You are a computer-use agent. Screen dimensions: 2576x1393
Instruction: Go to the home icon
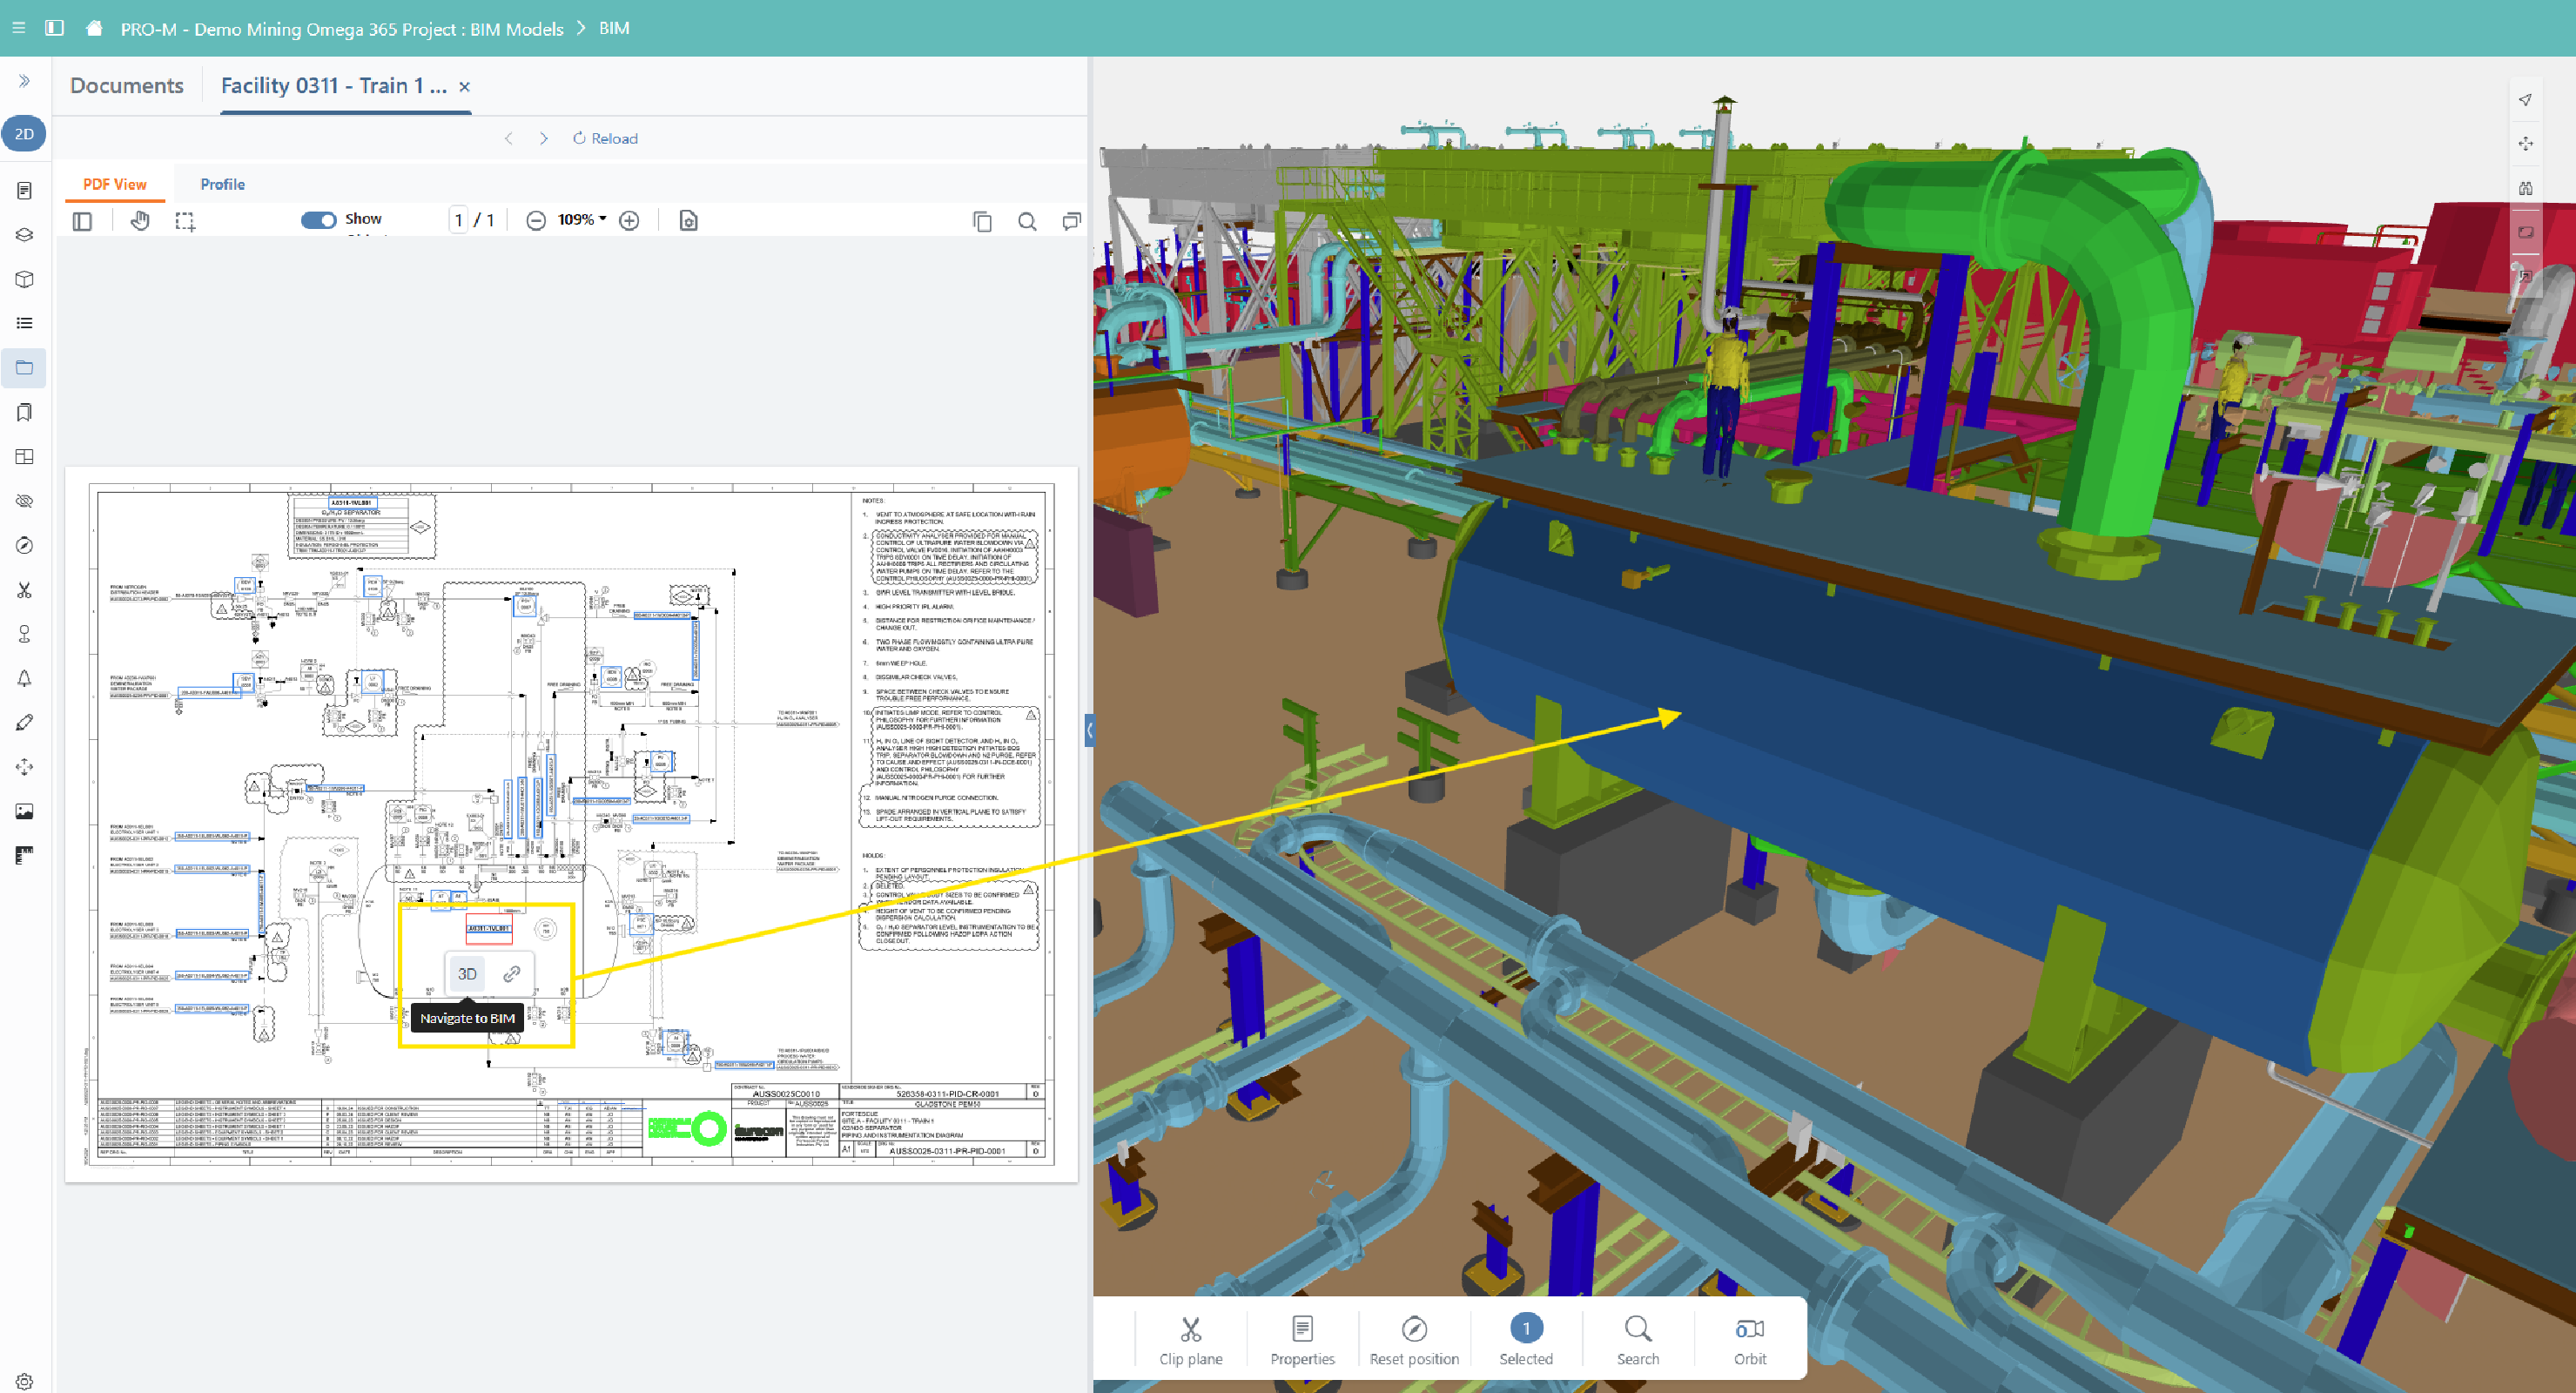(94, 28)
